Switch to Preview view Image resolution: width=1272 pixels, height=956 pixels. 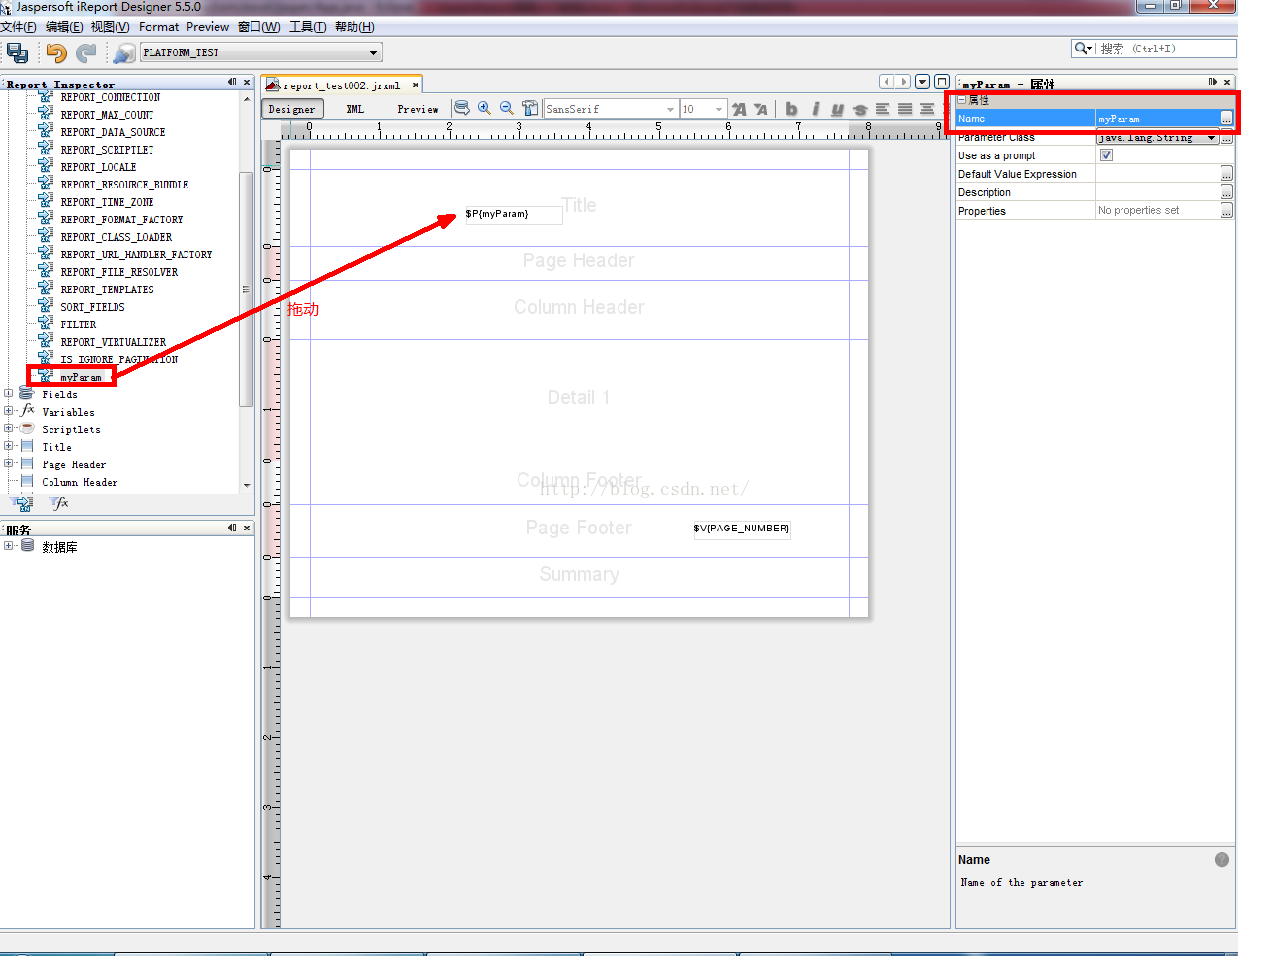click(418, 109)
